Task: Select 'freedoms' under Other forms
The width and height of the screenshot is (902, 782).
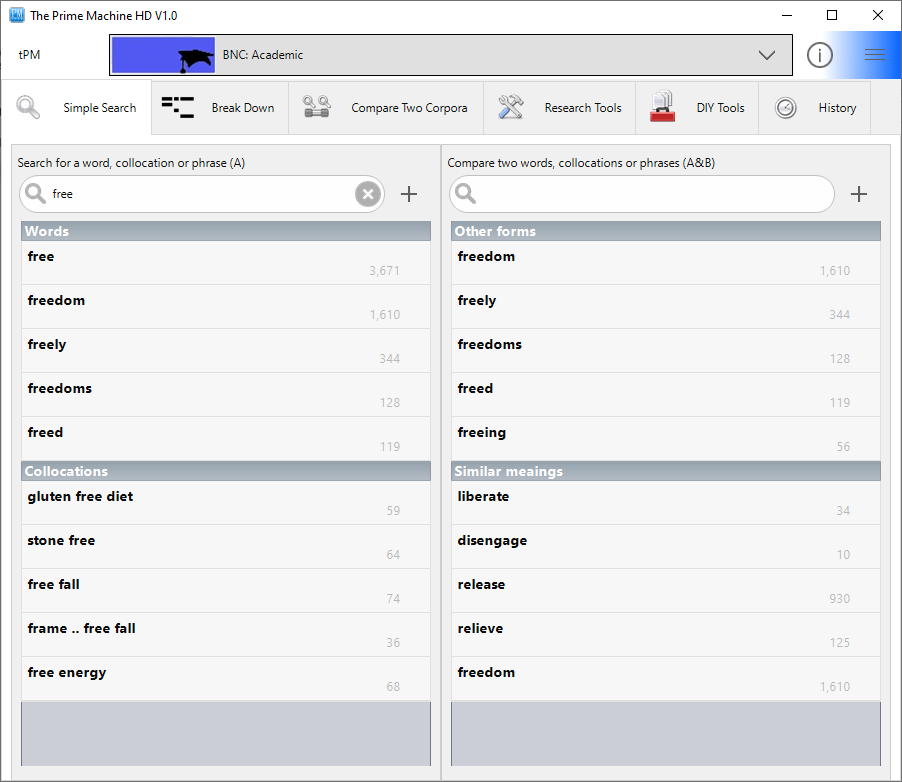Action: (x=666, y=351)
